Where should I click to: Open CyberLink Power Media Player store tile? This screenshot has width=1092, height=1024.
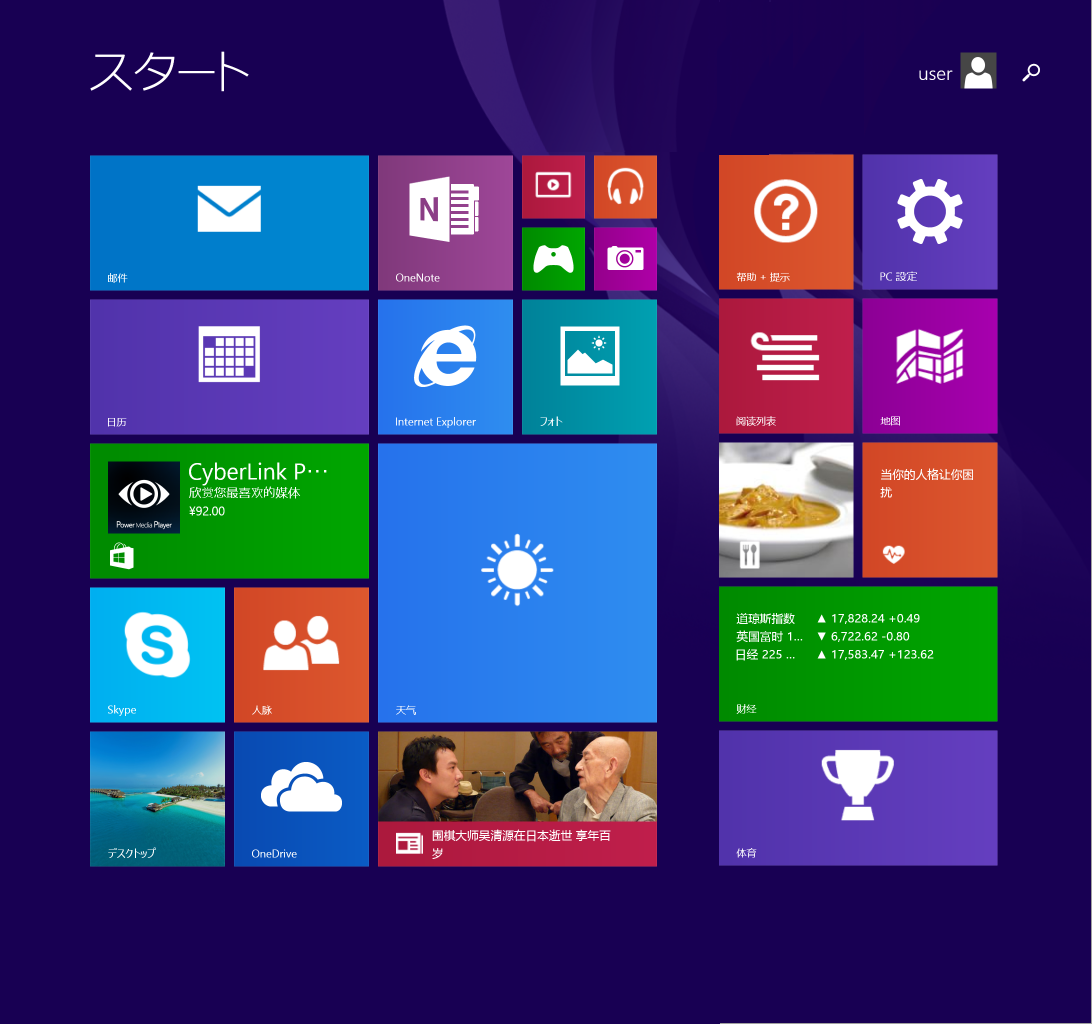229,511
